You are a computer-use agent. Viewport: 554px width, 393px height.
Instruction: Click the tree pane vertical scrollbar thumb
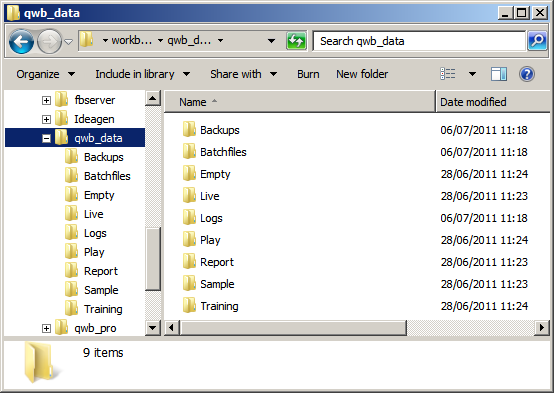153,259
